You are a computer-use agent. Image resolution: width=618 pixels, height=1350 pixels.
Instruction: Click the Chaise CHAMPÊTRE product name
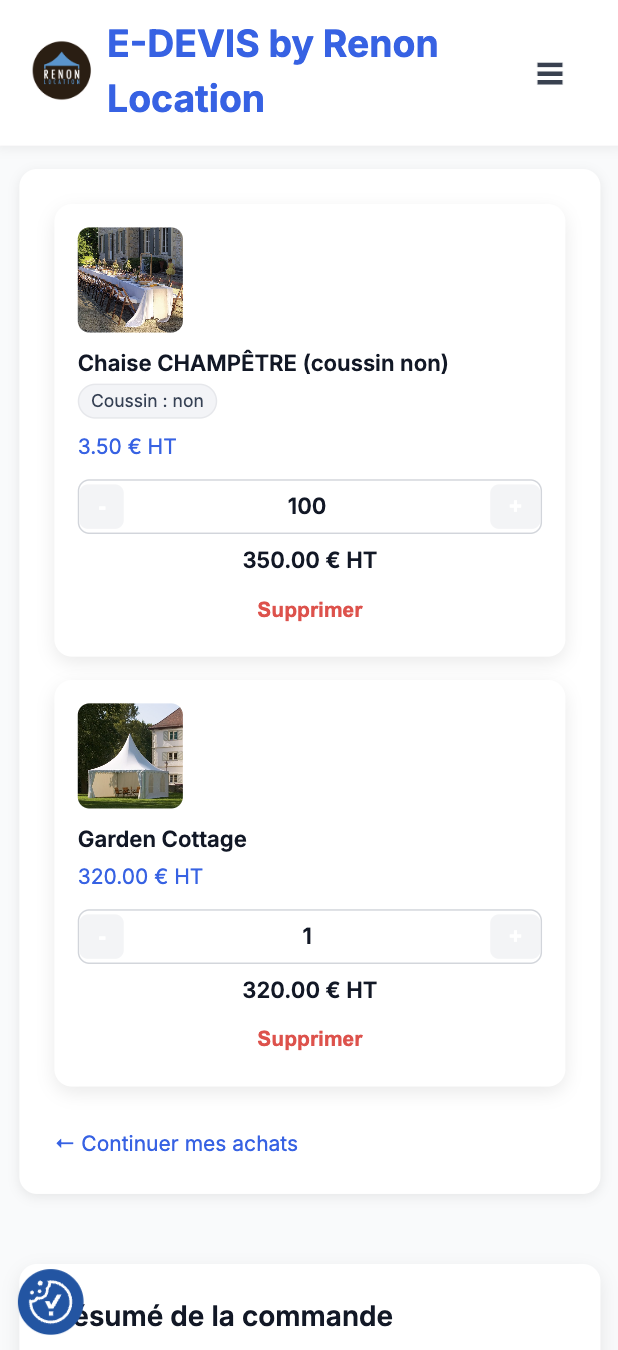coord(263,363)
